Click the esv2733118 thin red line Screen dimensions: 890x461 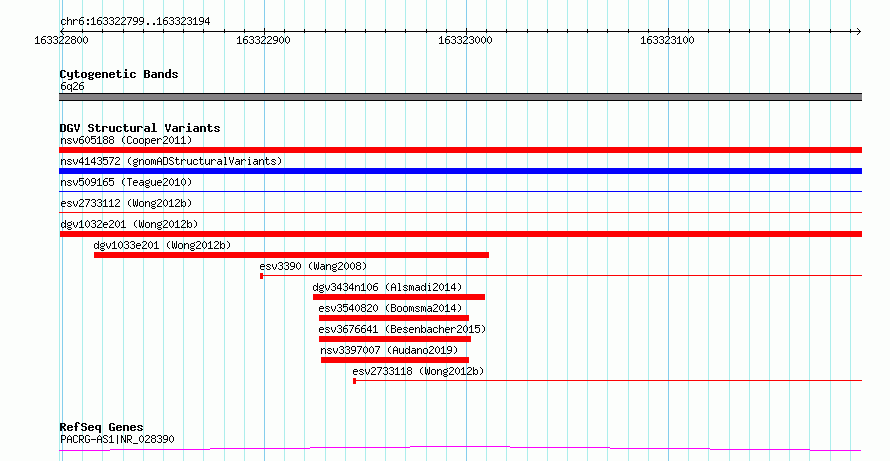[607, 381]
